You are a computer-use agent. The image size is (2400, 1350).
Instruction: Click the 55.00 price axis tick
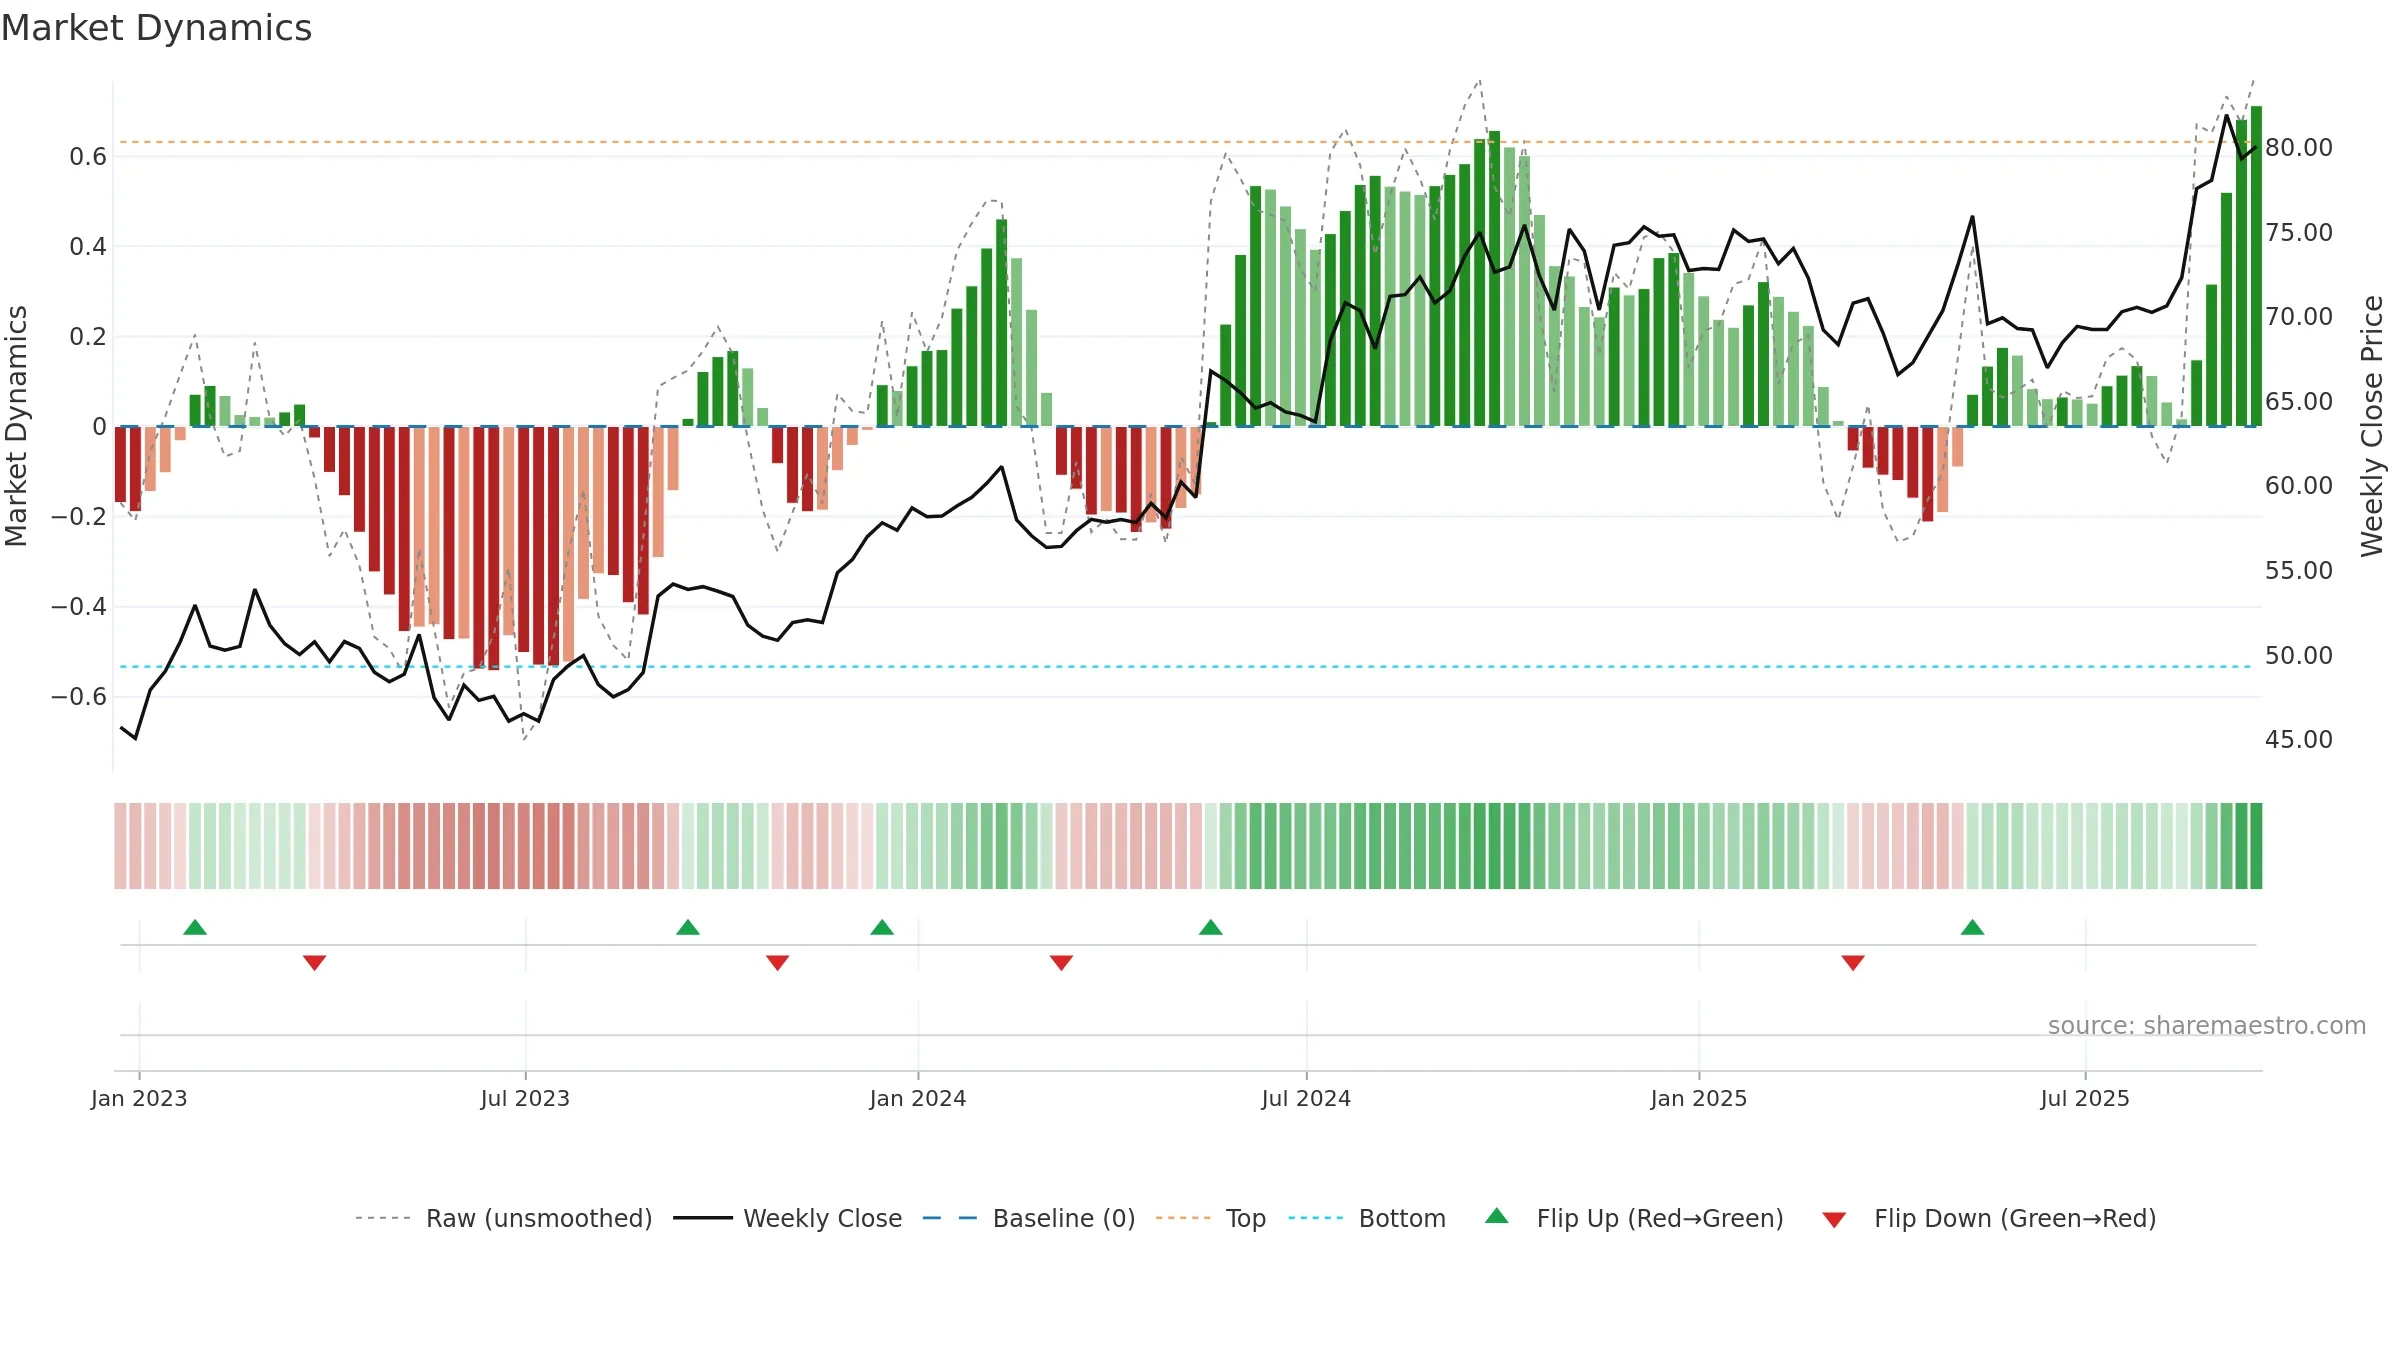pos(2299,570)
